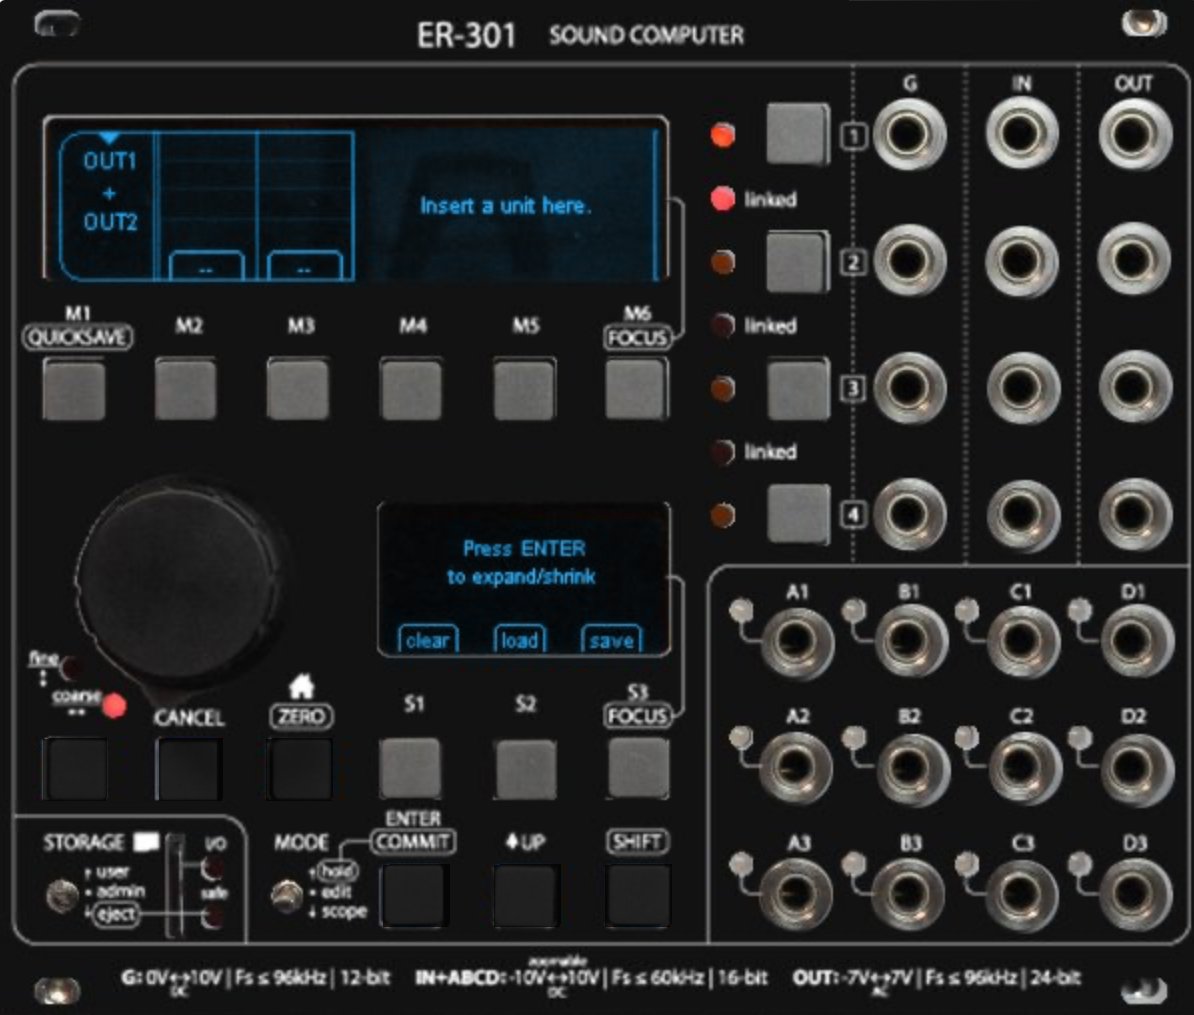This screenshot has height=1015, width=1194.
Task: Click the A1 input jack
Action: (x=797, y=642)
